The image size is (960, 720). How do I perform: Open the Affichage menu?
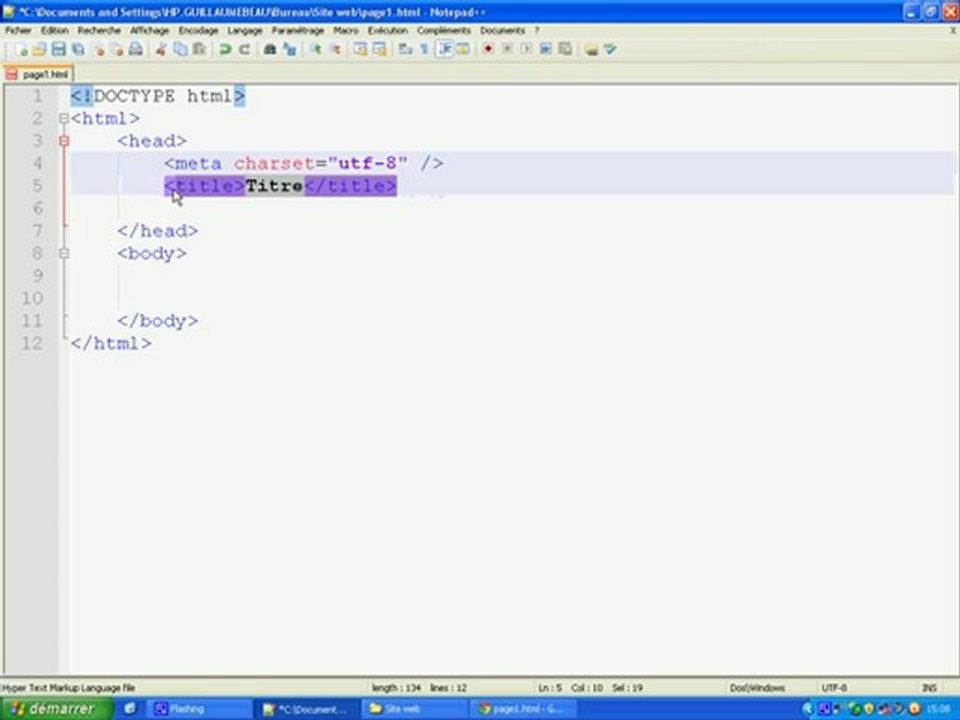(x=149, y=30)
